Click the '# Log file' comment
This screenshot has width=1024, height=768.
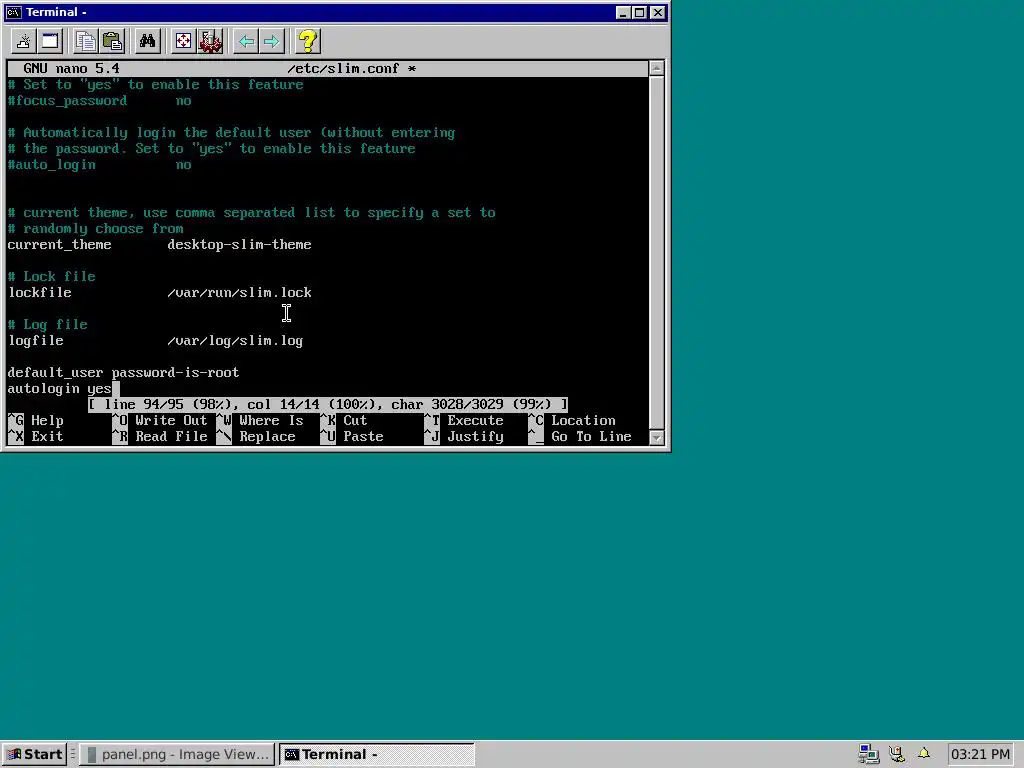coord(48,325)
